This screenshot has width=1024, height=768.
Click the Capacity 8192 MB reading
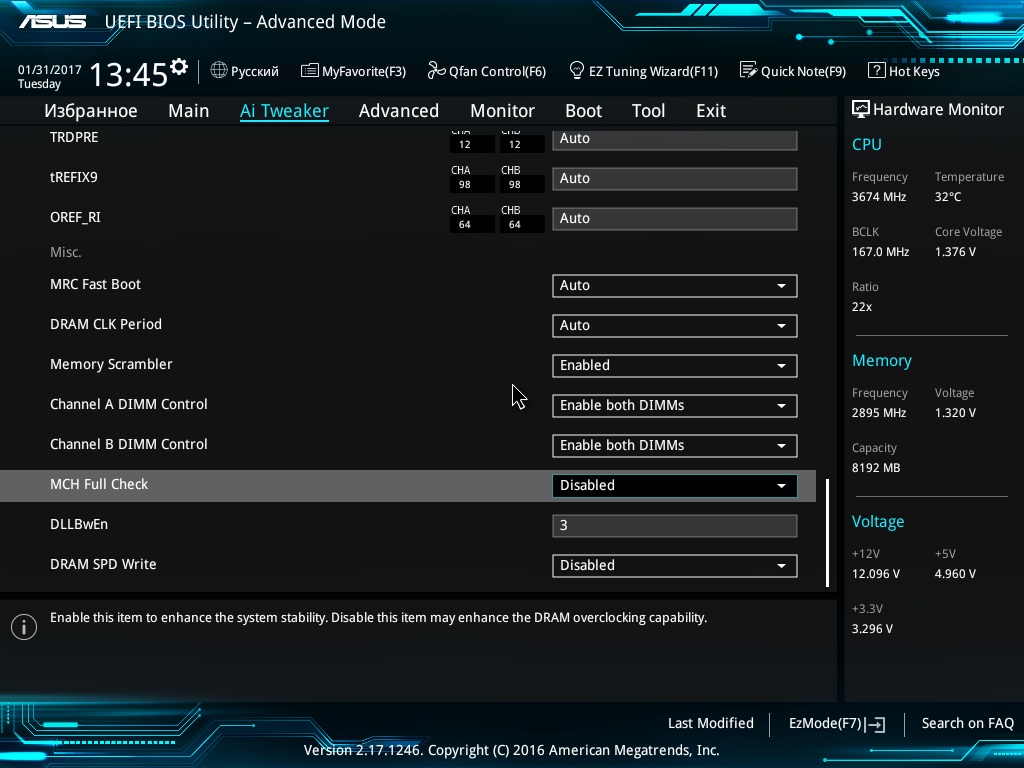(x=876, y=468)
